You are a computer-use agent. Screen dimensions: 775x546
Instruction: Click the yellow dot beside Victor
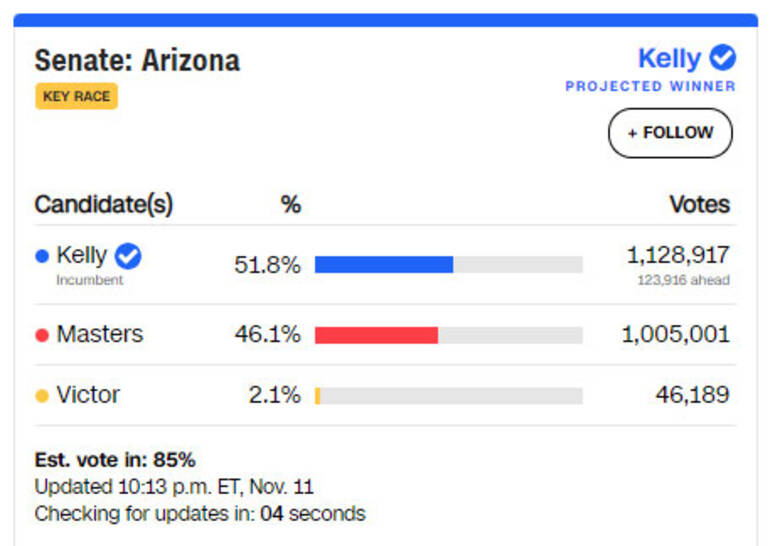42,396
